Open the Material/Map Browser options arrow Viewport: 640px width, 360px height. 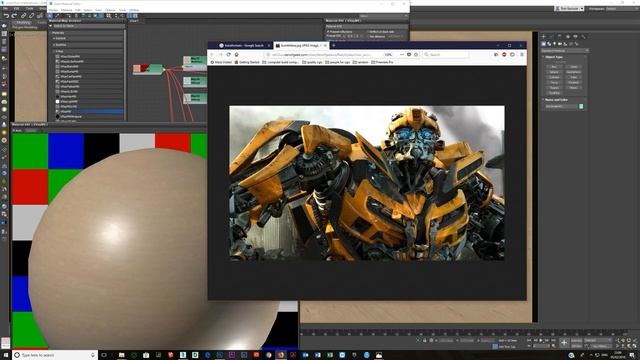coord(51,26)
